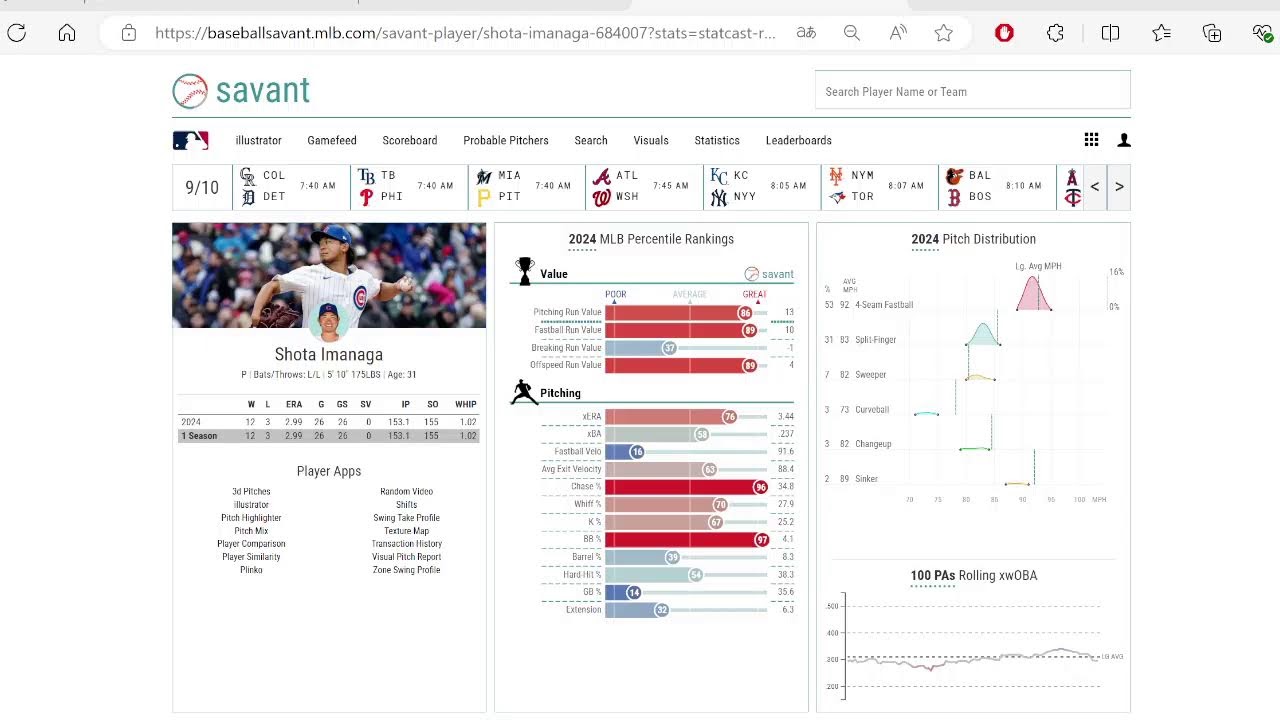Click the BB % percentile marker 97

point(762,540)
